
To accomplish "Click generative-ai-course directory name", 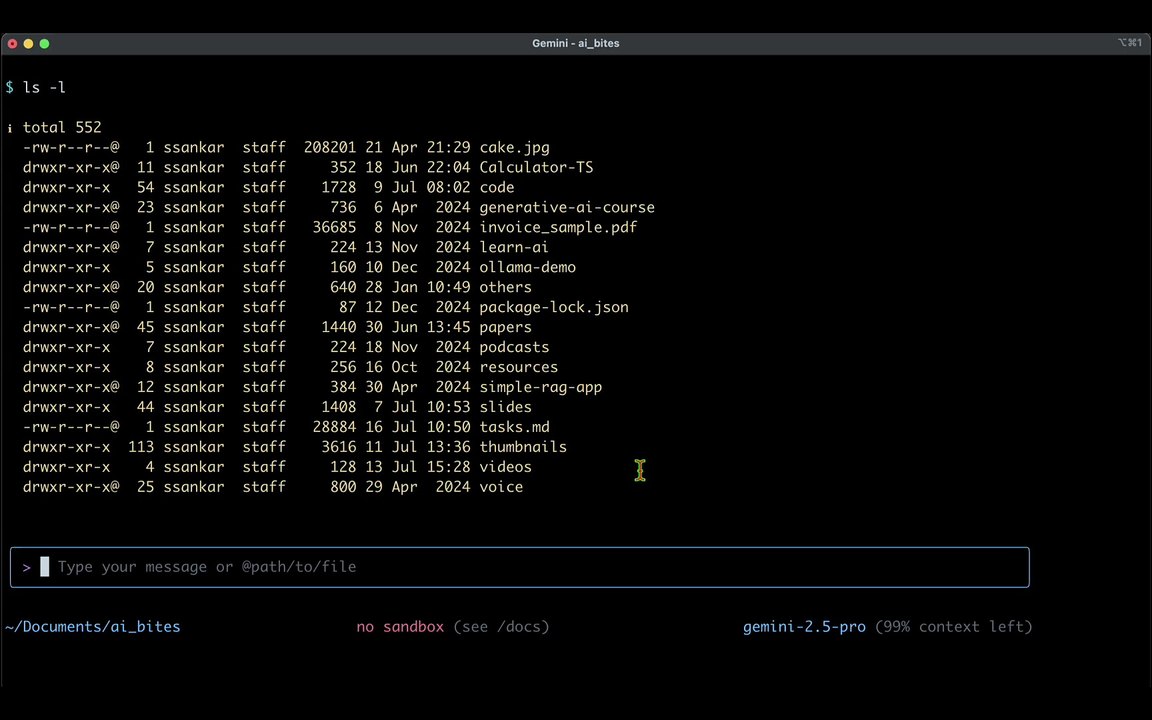I will (567, 207).
